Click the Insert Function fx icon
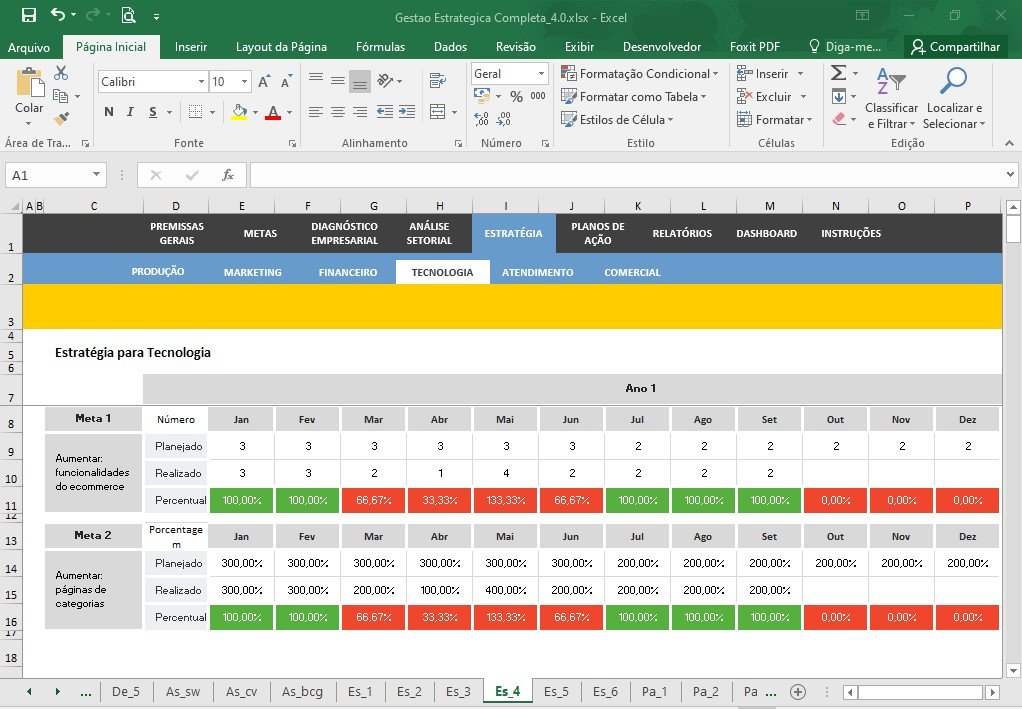Screen dimensions: 1022x709 [x=227, y=175]
